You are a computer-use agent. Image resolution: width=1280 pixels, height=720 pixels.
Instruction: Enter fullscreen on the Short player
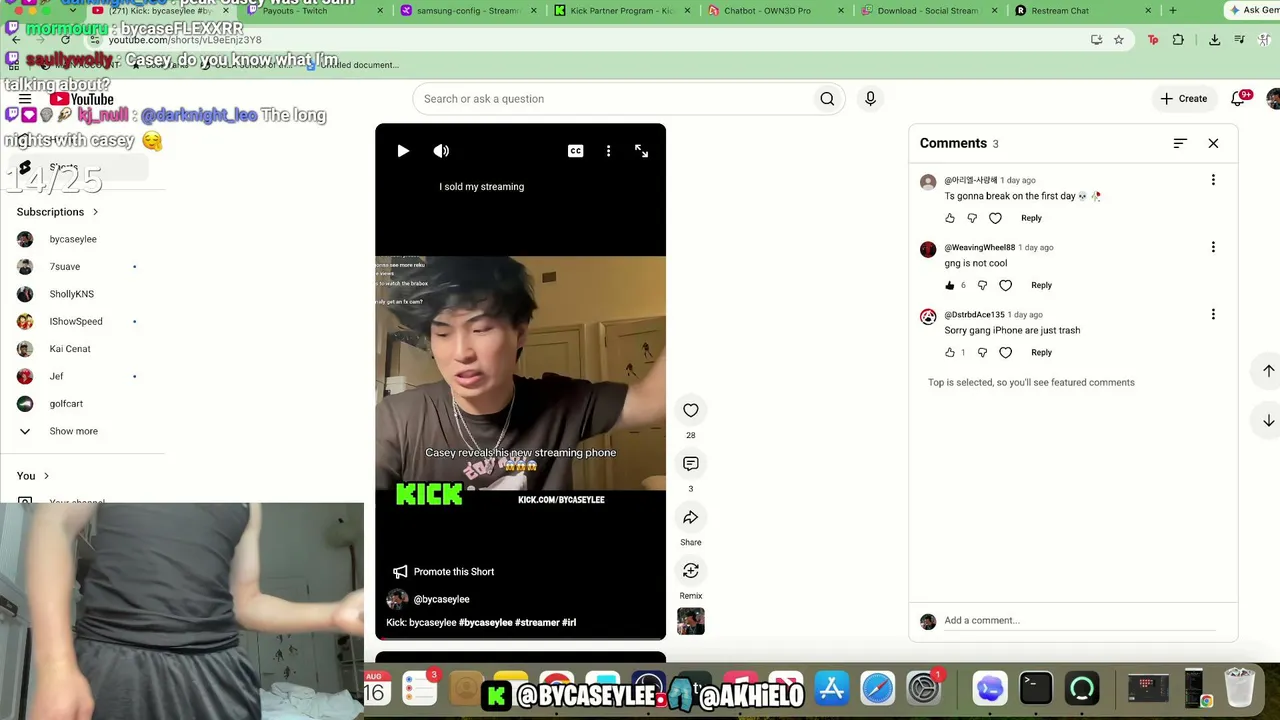[642, 151]
